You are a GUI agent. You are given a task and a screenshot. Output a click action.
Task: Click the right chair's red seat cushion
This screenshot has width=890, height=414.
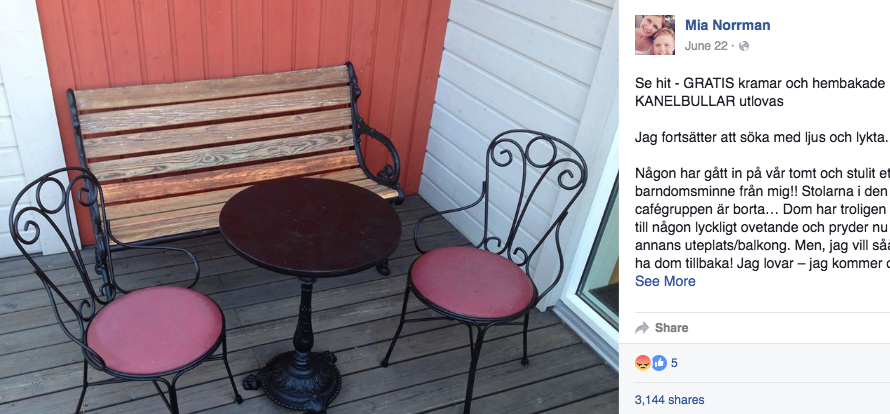pos(472,282)
